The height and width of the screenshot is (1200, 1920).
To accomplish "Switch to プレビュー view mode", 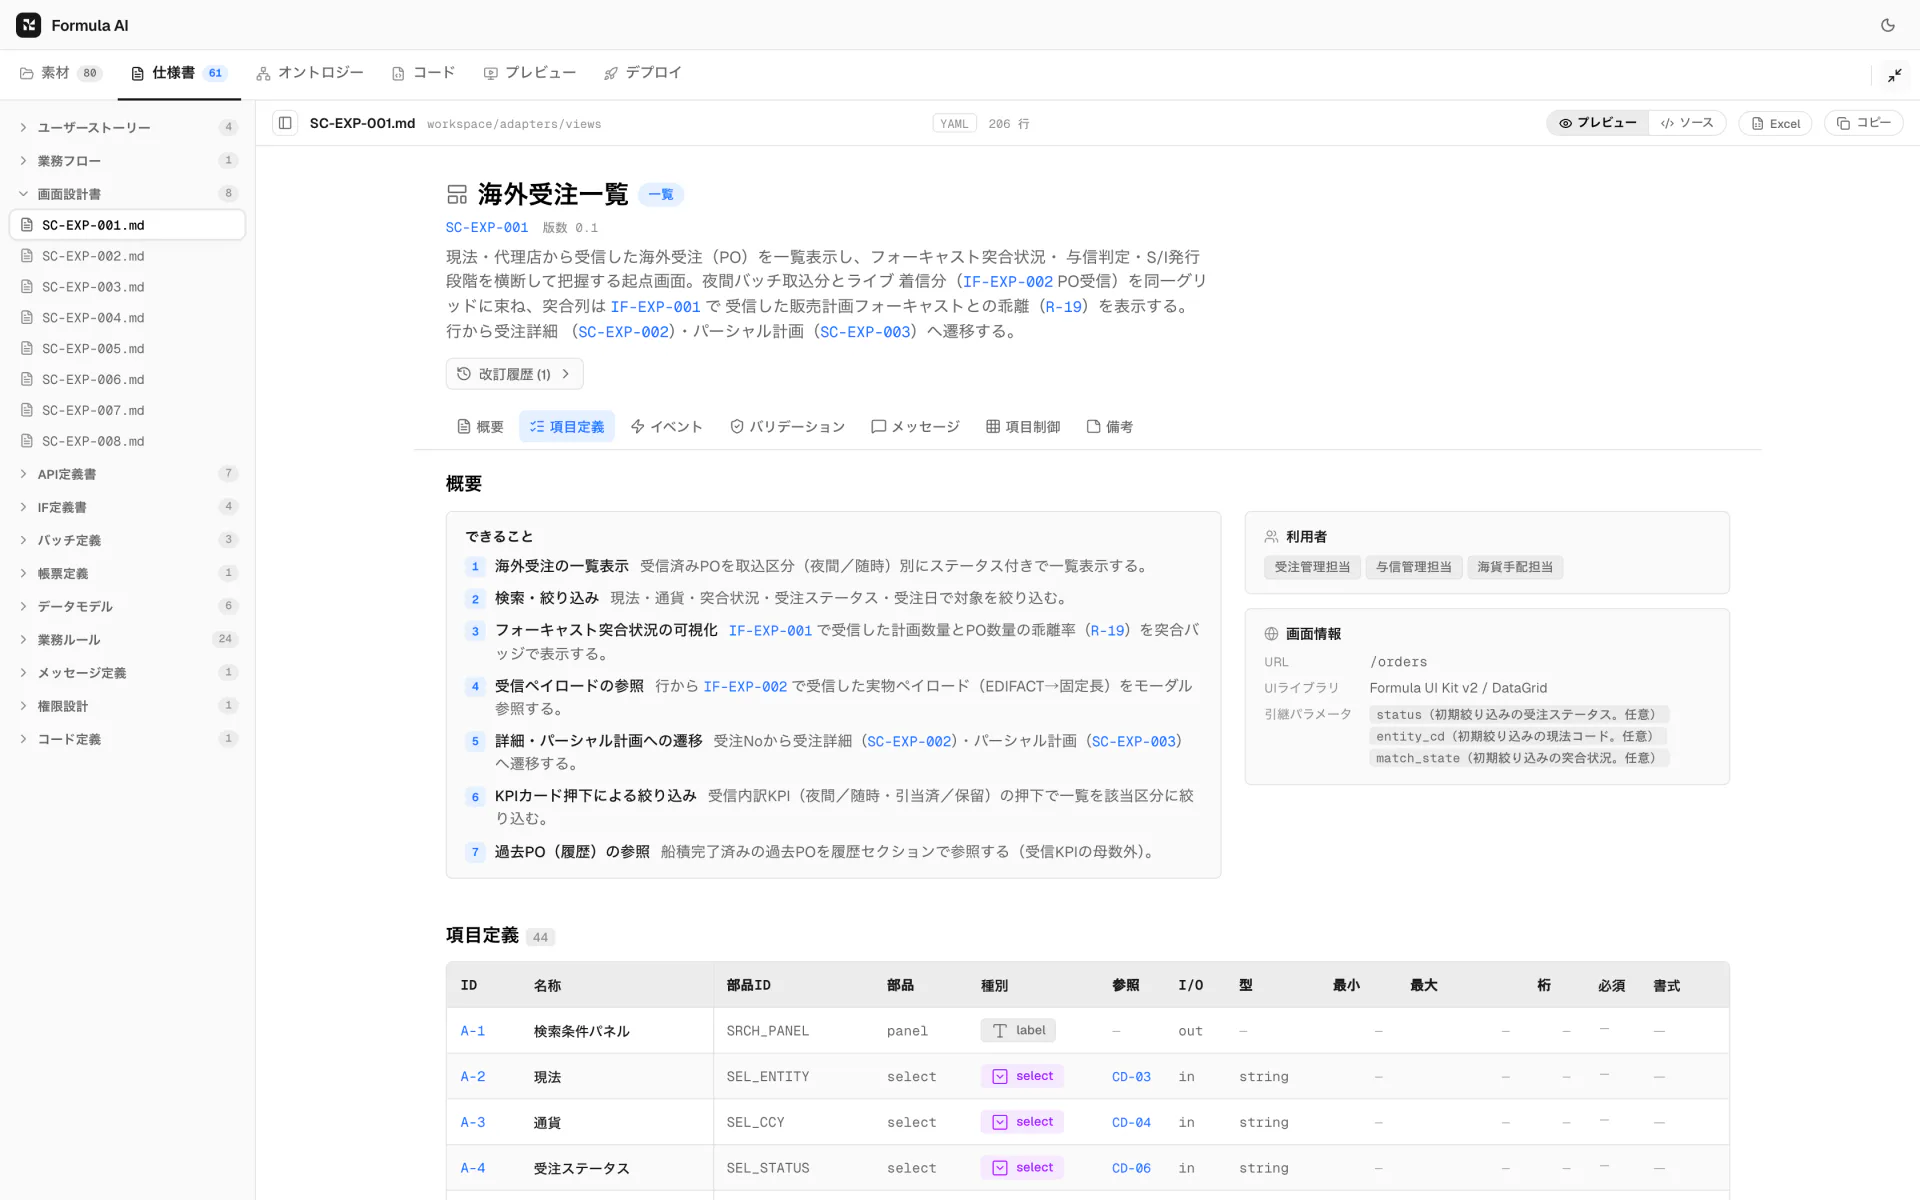I will [1598, 123].
